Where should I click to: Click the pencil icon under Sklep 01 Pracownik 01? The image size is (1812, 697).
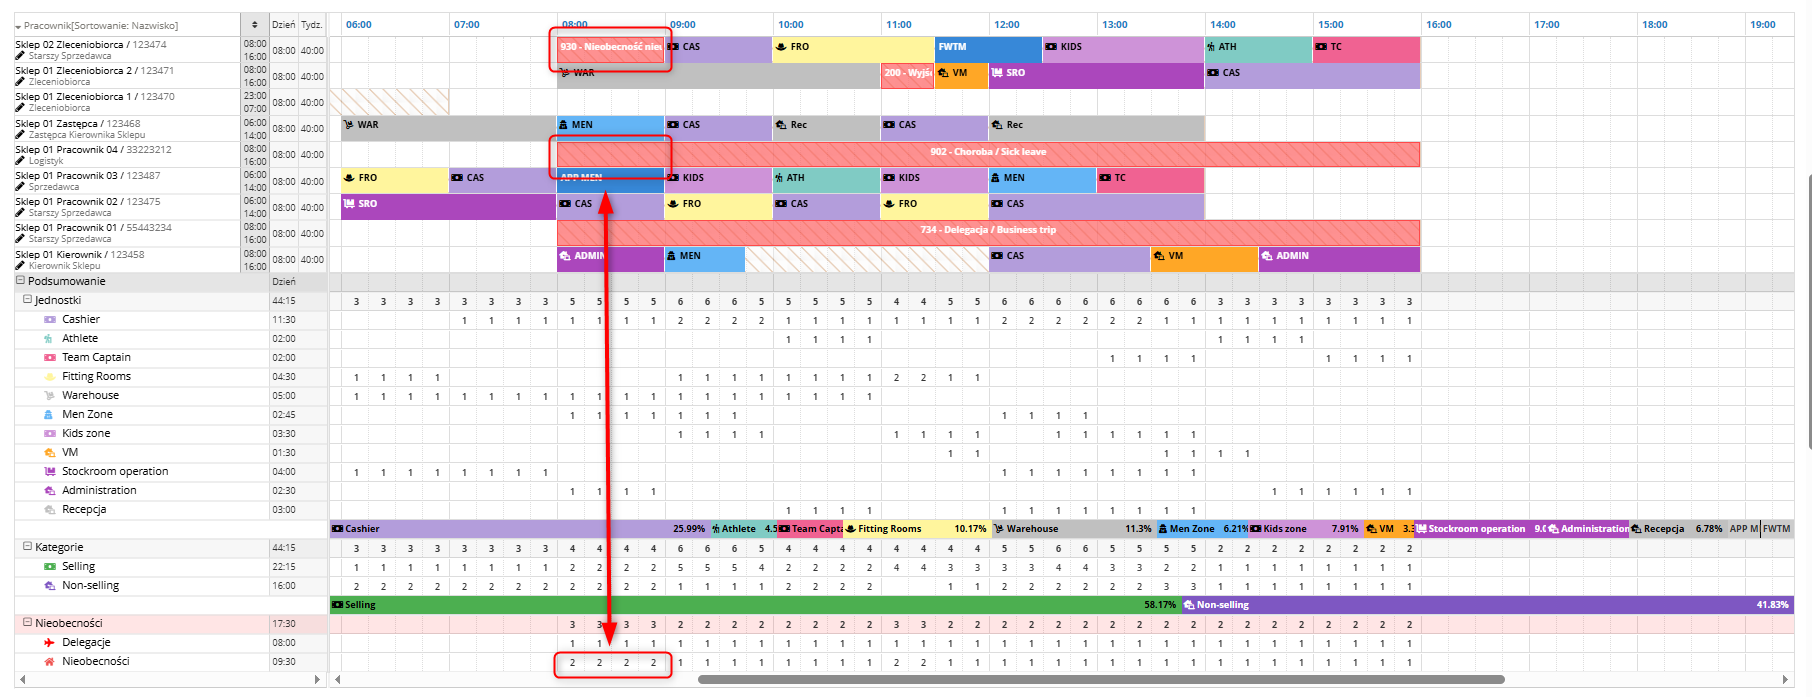click(20, 239)
